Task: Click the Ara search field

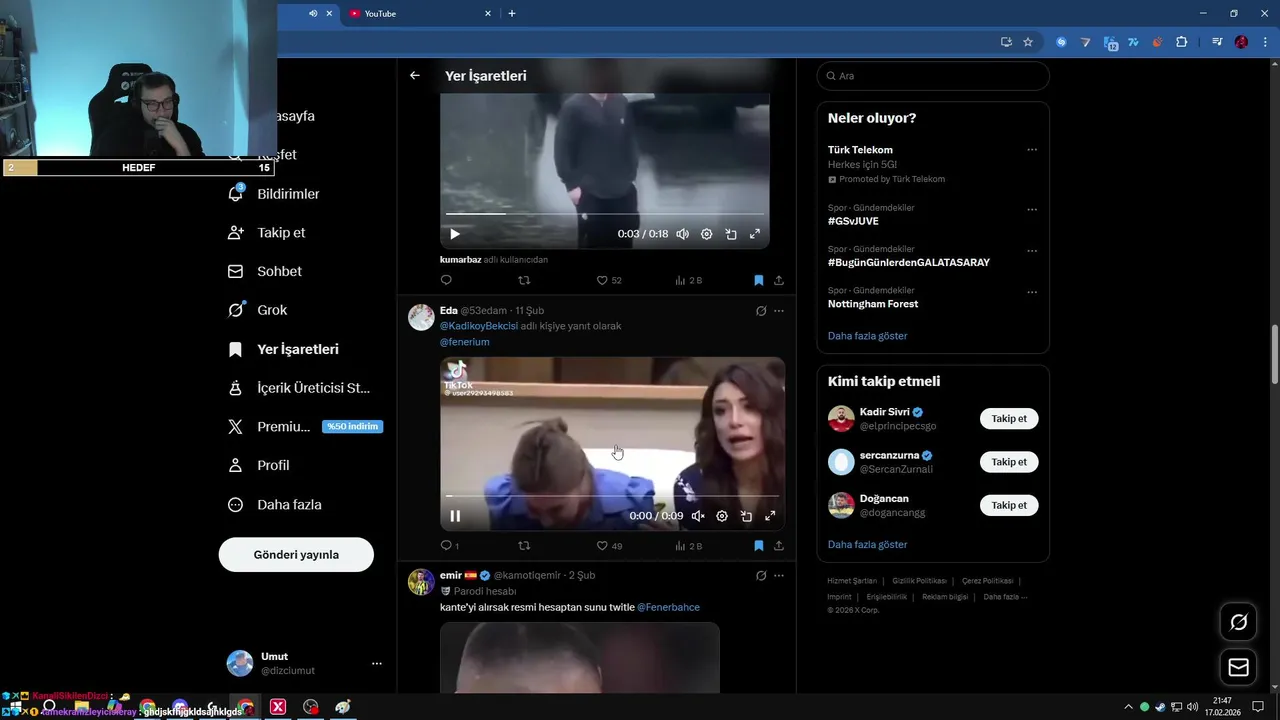Action: [x=933, y=76]
